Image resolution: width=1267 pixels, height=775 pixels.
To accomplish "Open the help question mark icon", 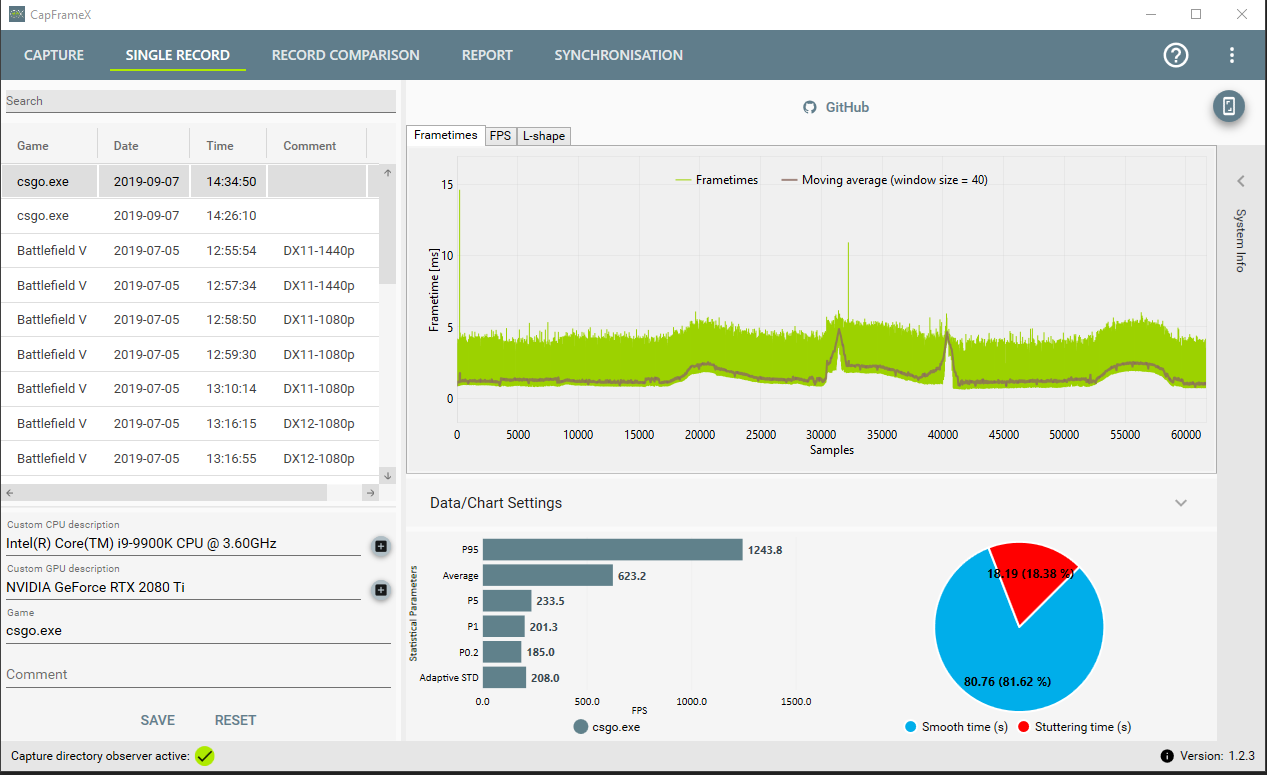I will (x=1176, y=55).
